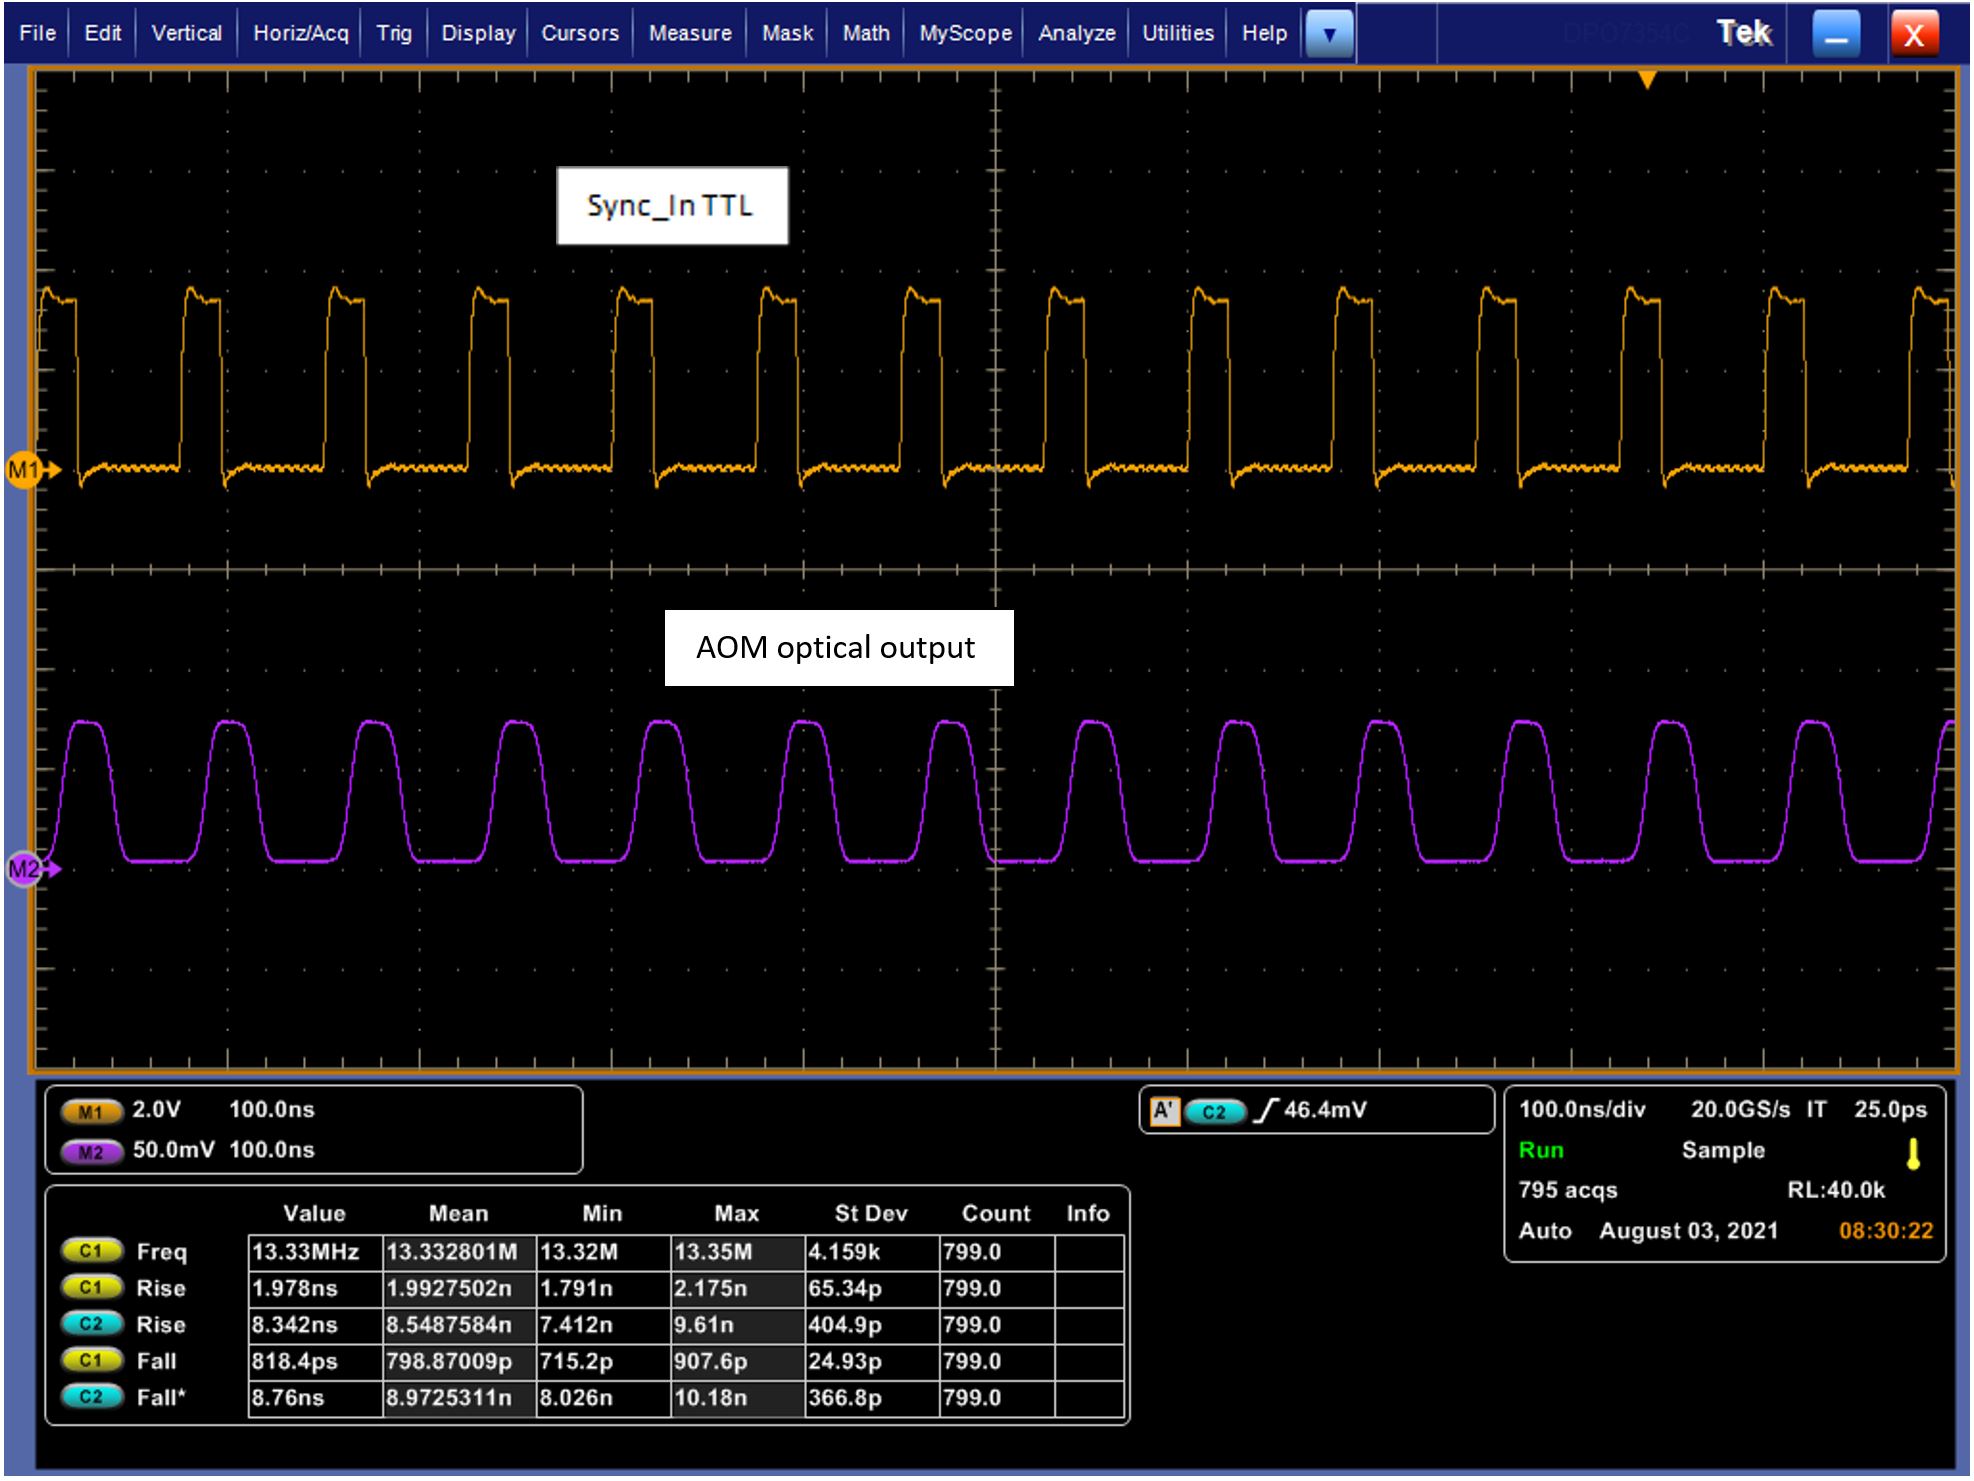Click the trigger level 46.4mV readout
1974x1481 pixels.
1324,1110
